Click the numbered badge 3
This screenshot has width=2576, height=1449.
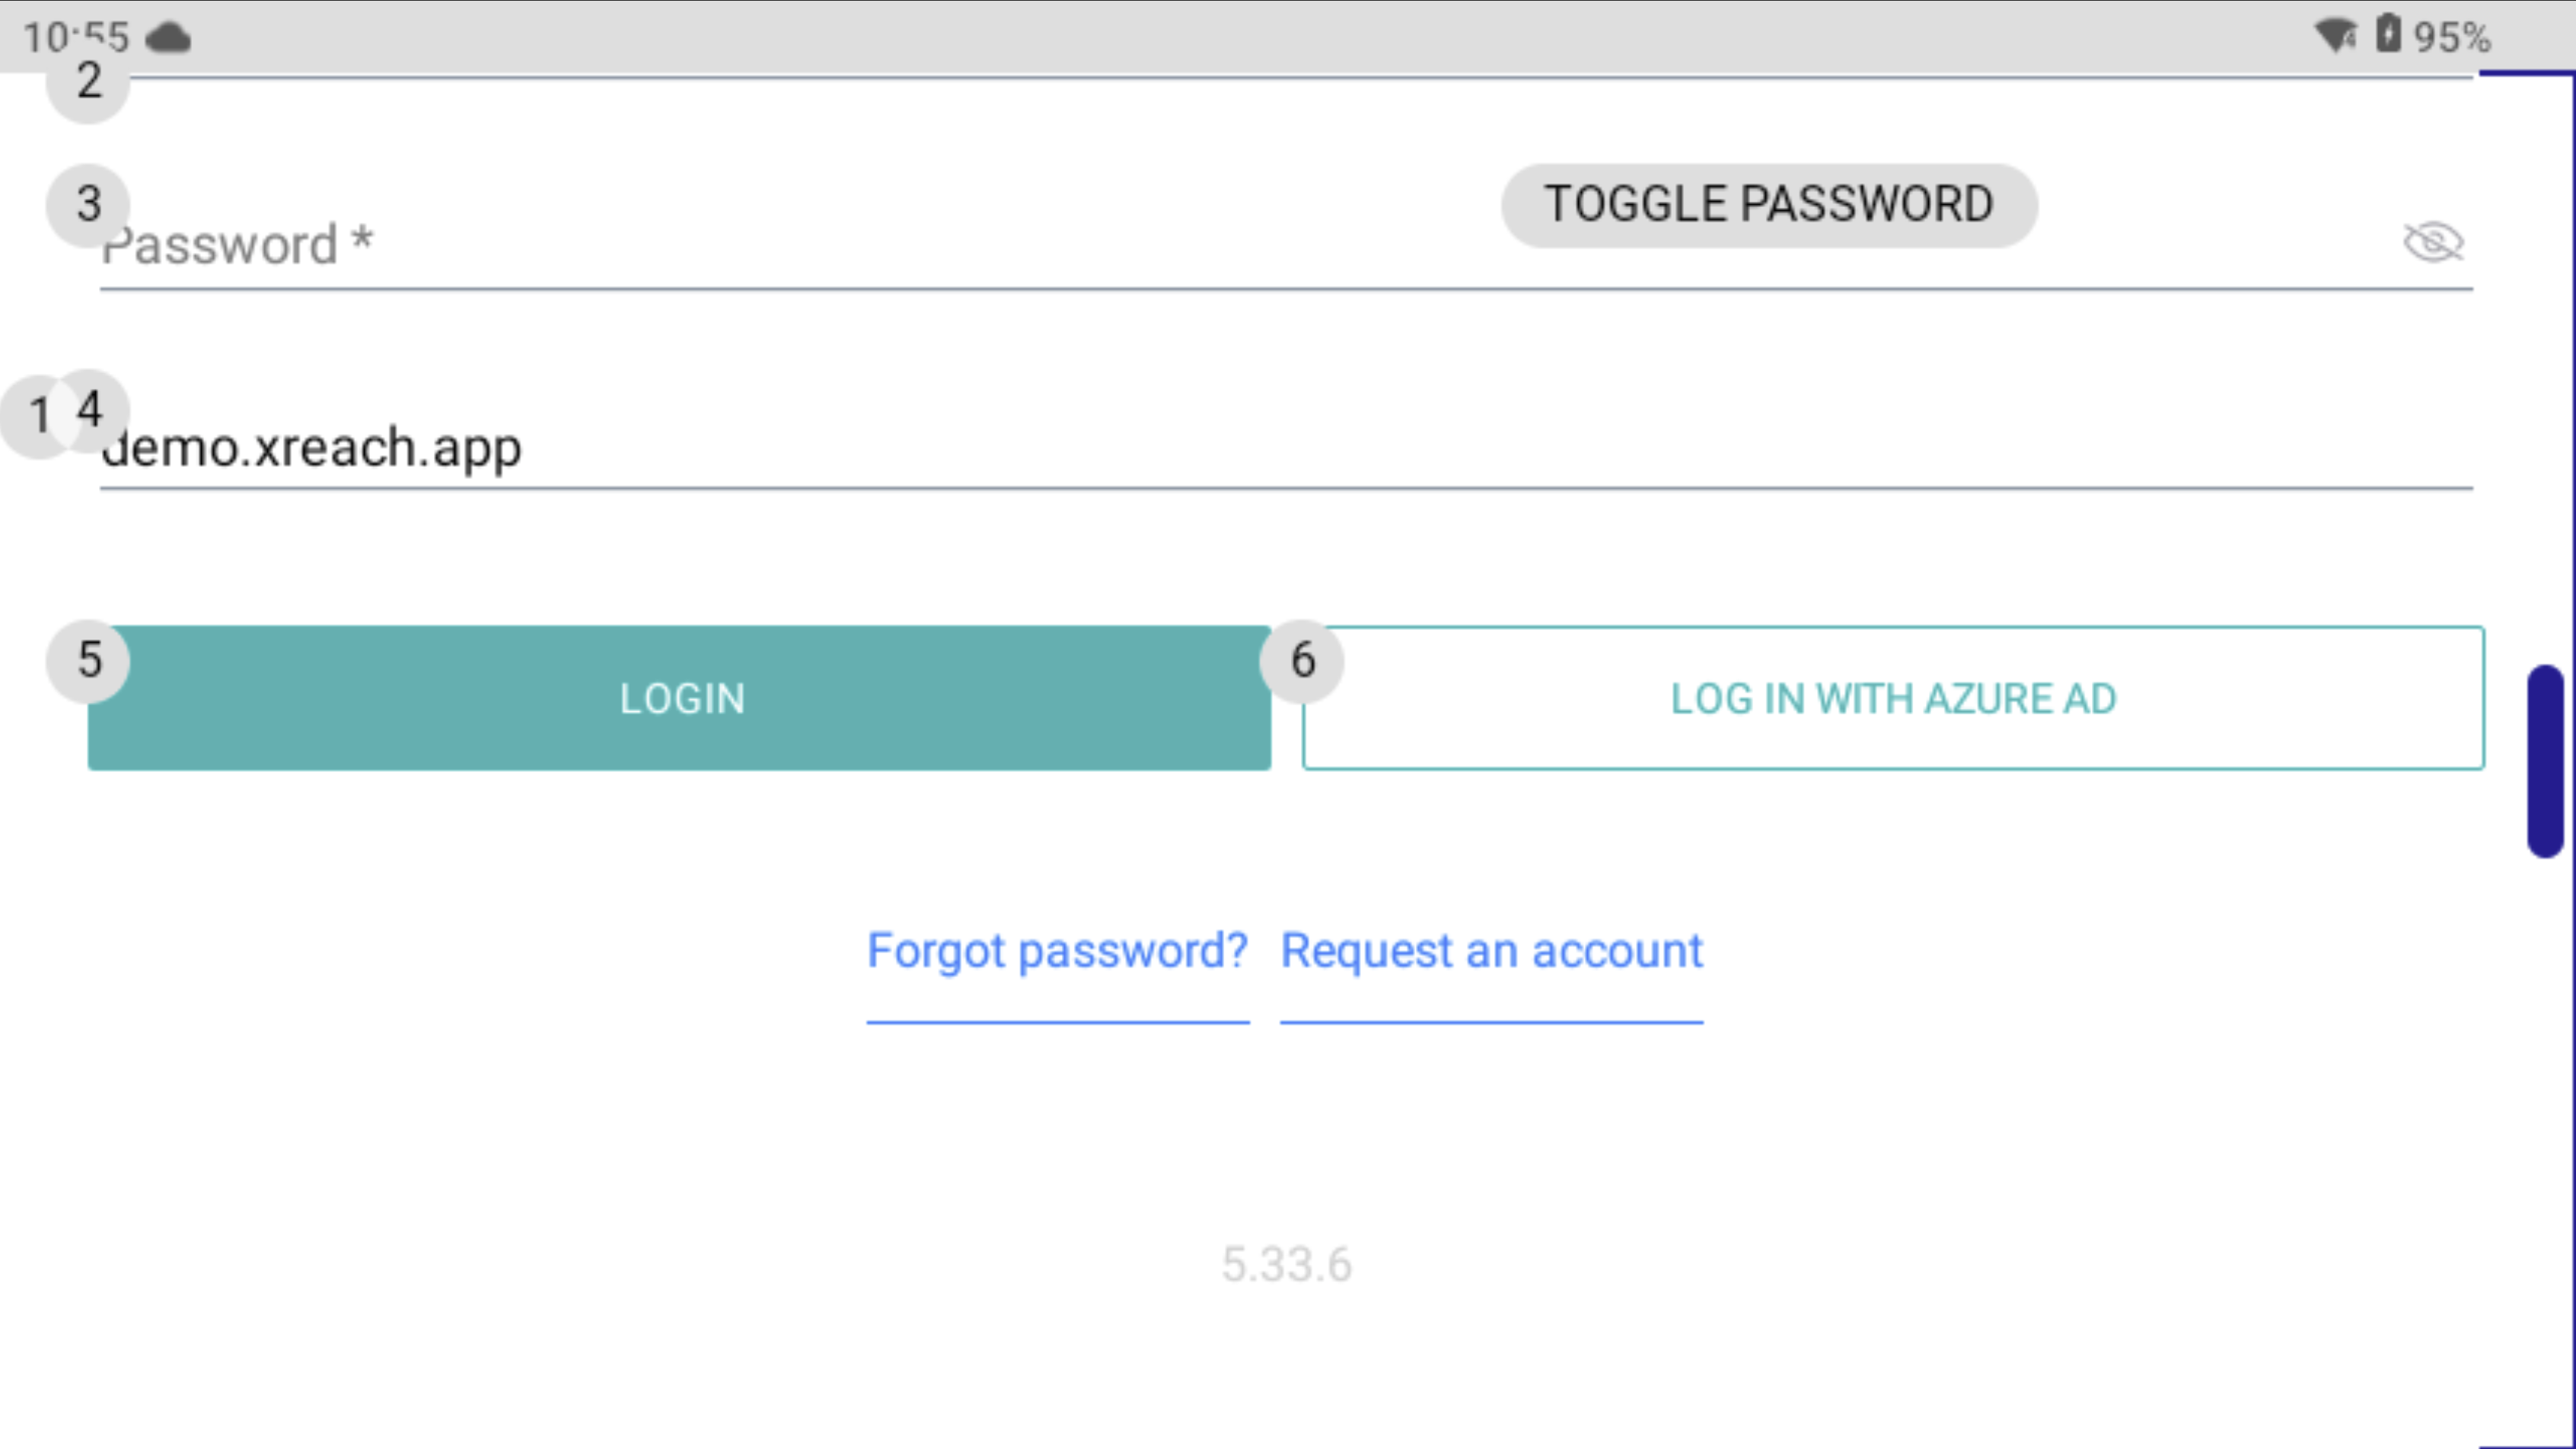click(x=88, y=204)
